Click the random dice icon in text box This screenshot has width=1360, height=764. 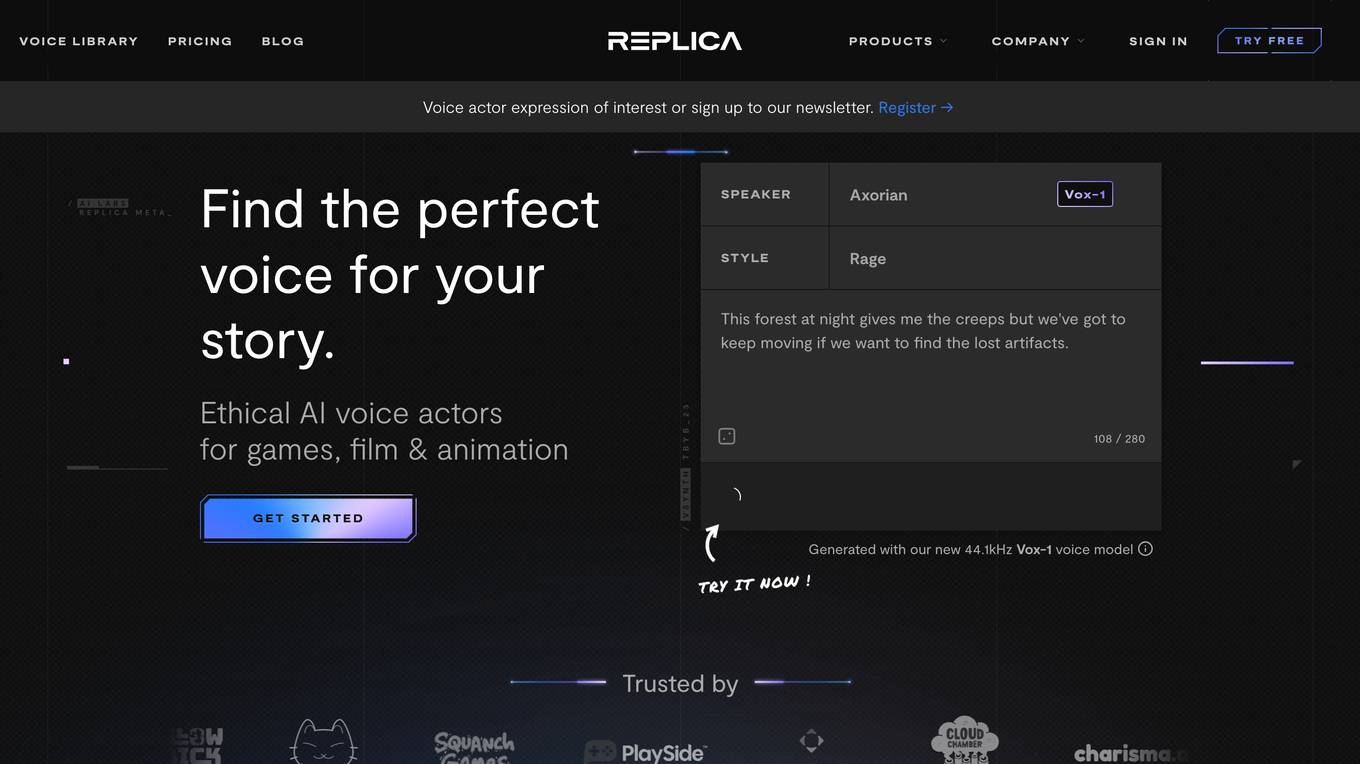727,436
